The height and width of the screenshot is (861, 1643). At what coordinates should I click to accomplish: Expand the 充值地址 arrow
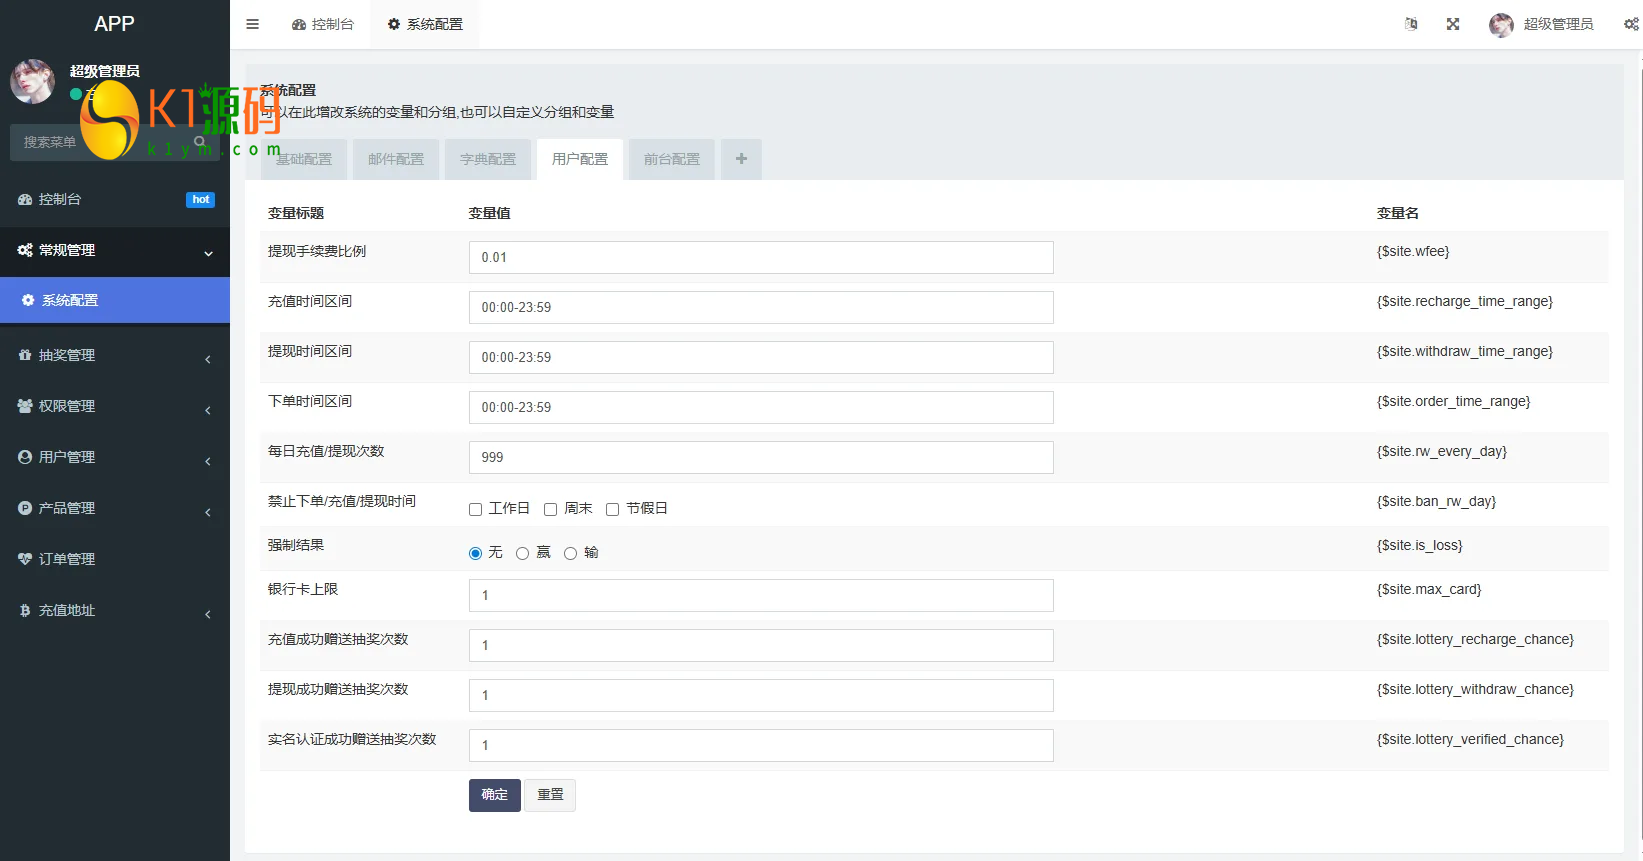[208, 614]
